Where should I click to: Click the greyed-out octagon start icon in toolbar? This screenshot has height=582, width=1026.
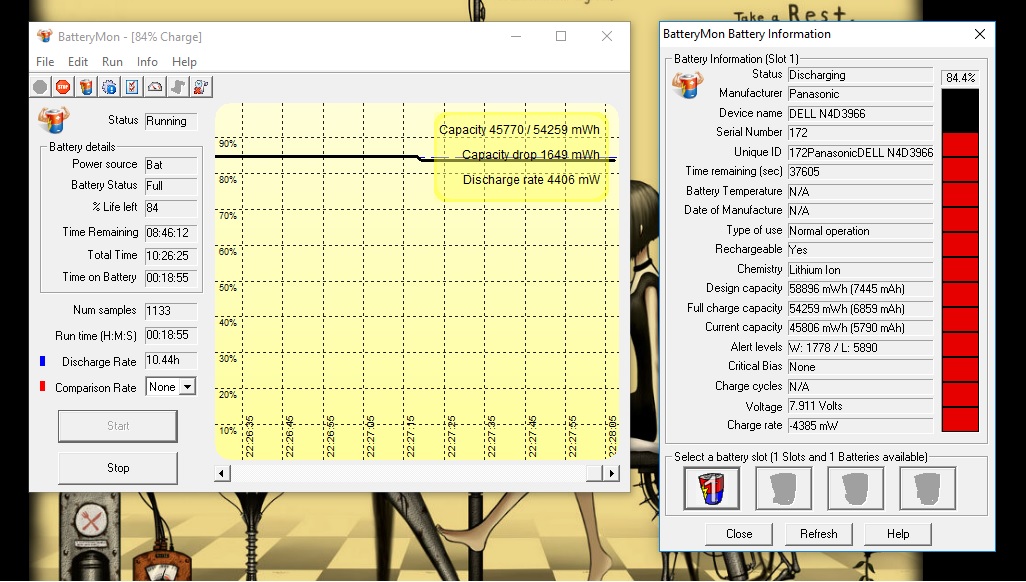click(x=41, y=86)
